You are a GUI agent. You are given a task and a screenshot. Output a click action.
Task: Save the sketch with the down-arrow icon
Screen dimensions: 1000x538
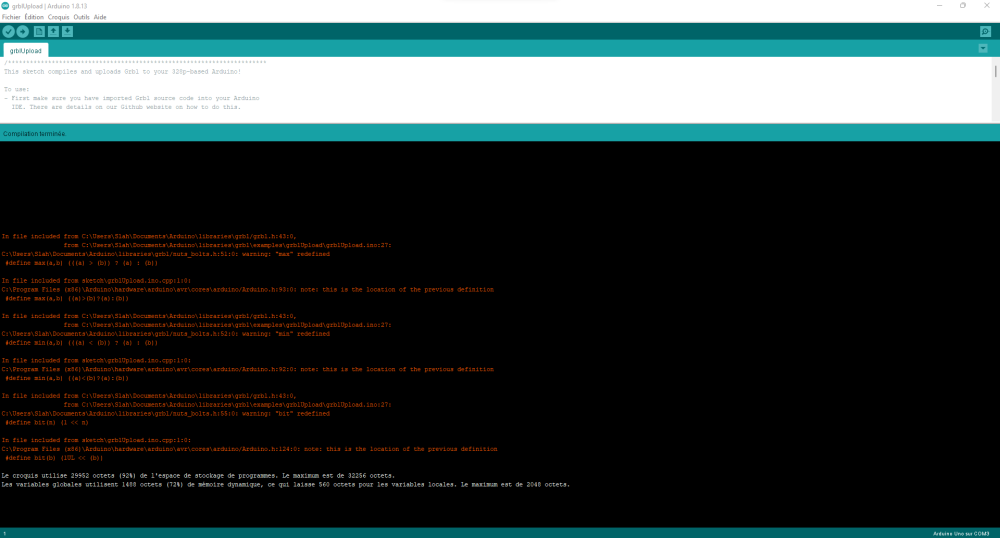pyautogui.click(x=67, y=31)
